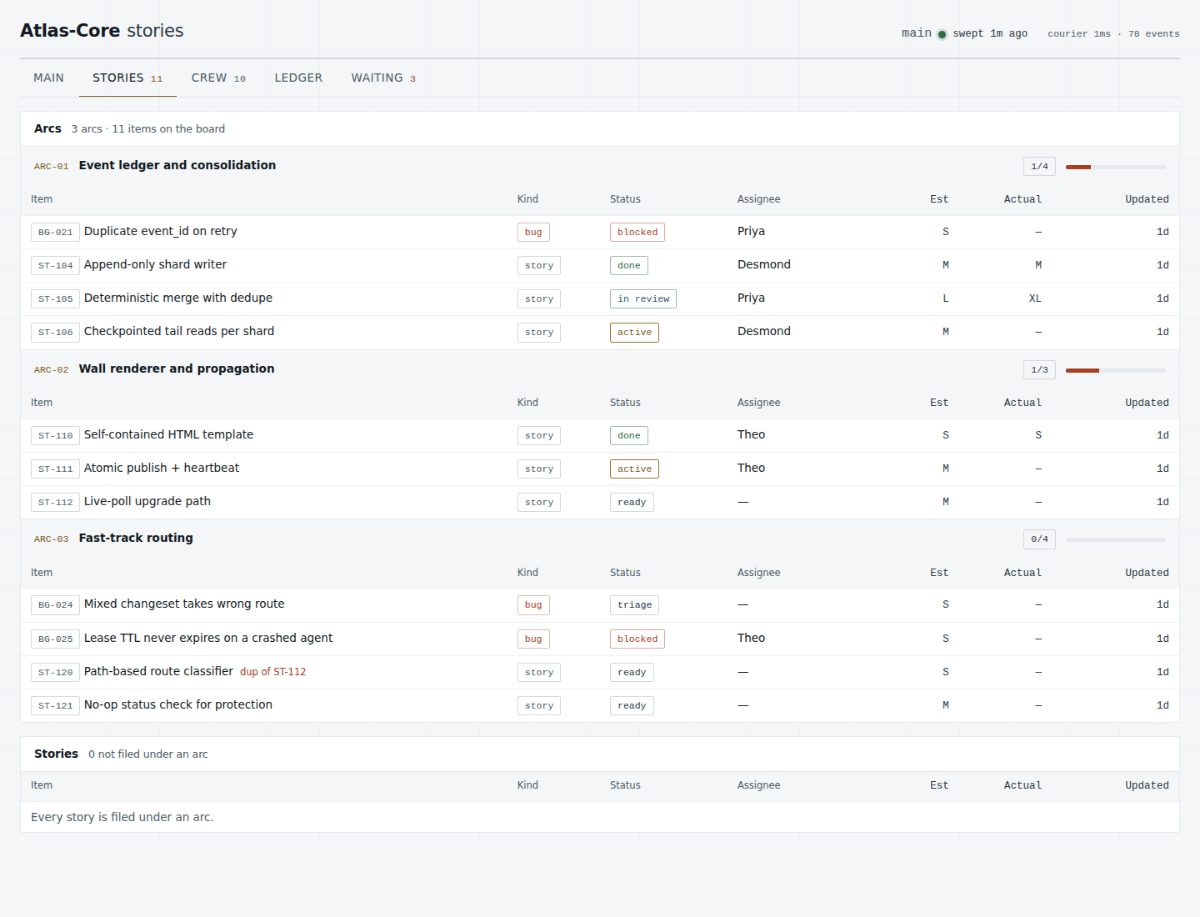
Task: Select the 'Fast-track routing' arc heading
Action: pos(136,538)
